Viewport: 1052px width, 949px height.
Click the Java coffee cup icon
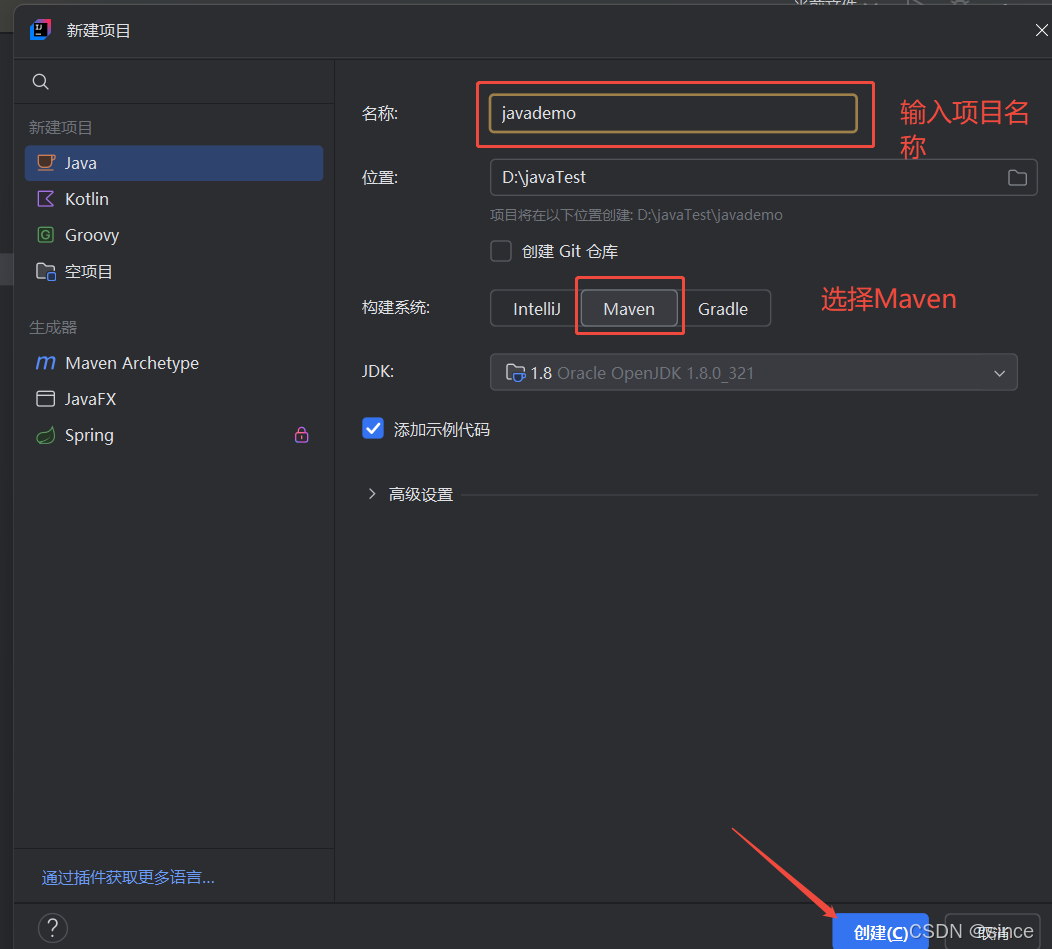click(46, 162)
